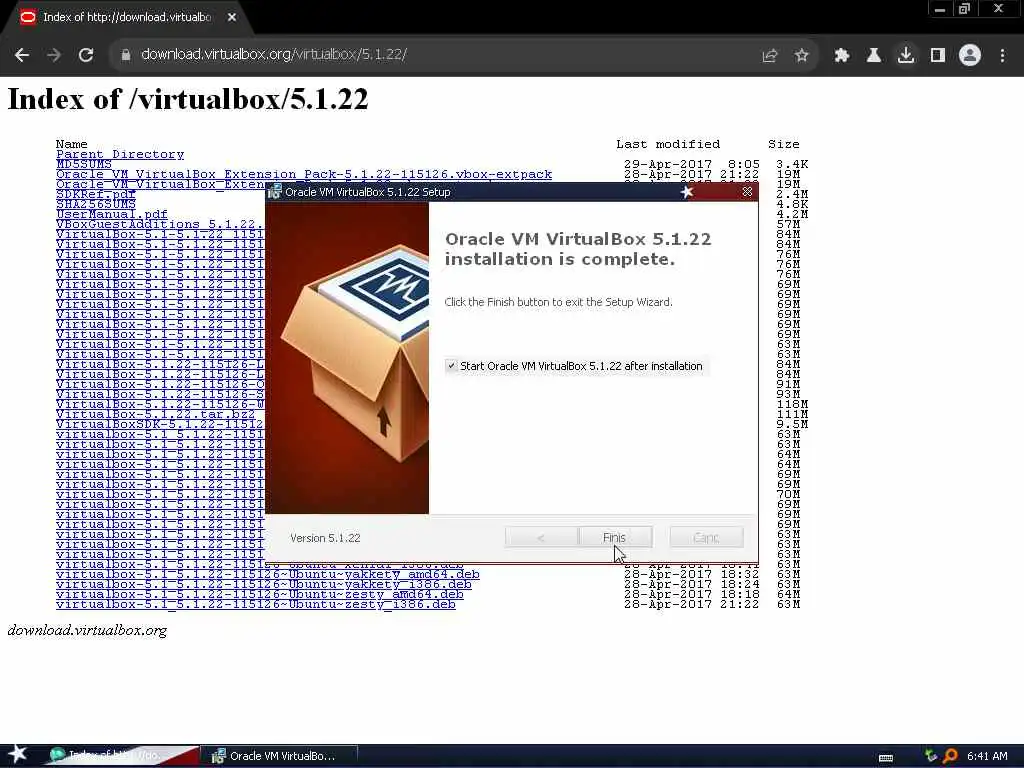Screen dimensions: 1024x768
Task: Open the VirtualBoxSDK-5.1.22 link
Action: click(160, 424)
